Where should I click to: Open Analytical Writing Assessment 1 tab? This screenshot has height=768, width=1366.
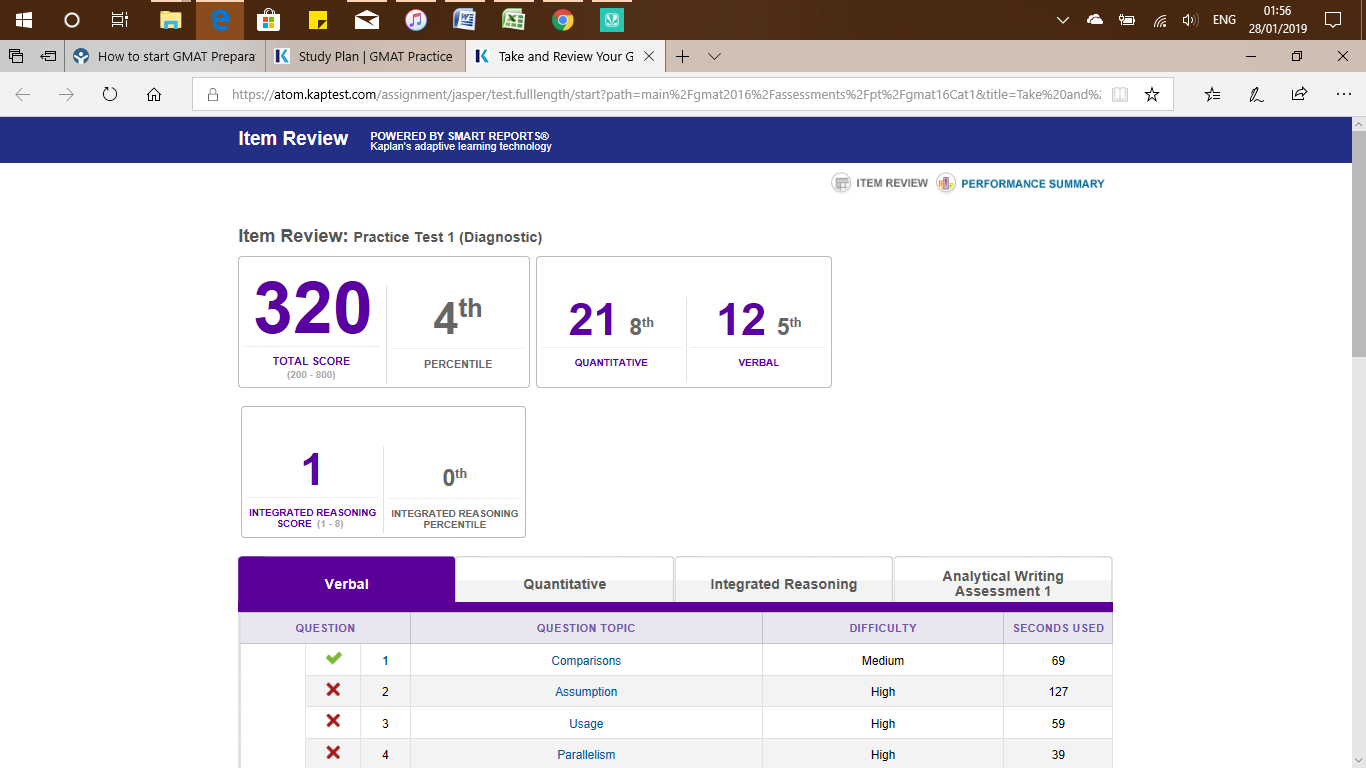tap(1002, 583)
